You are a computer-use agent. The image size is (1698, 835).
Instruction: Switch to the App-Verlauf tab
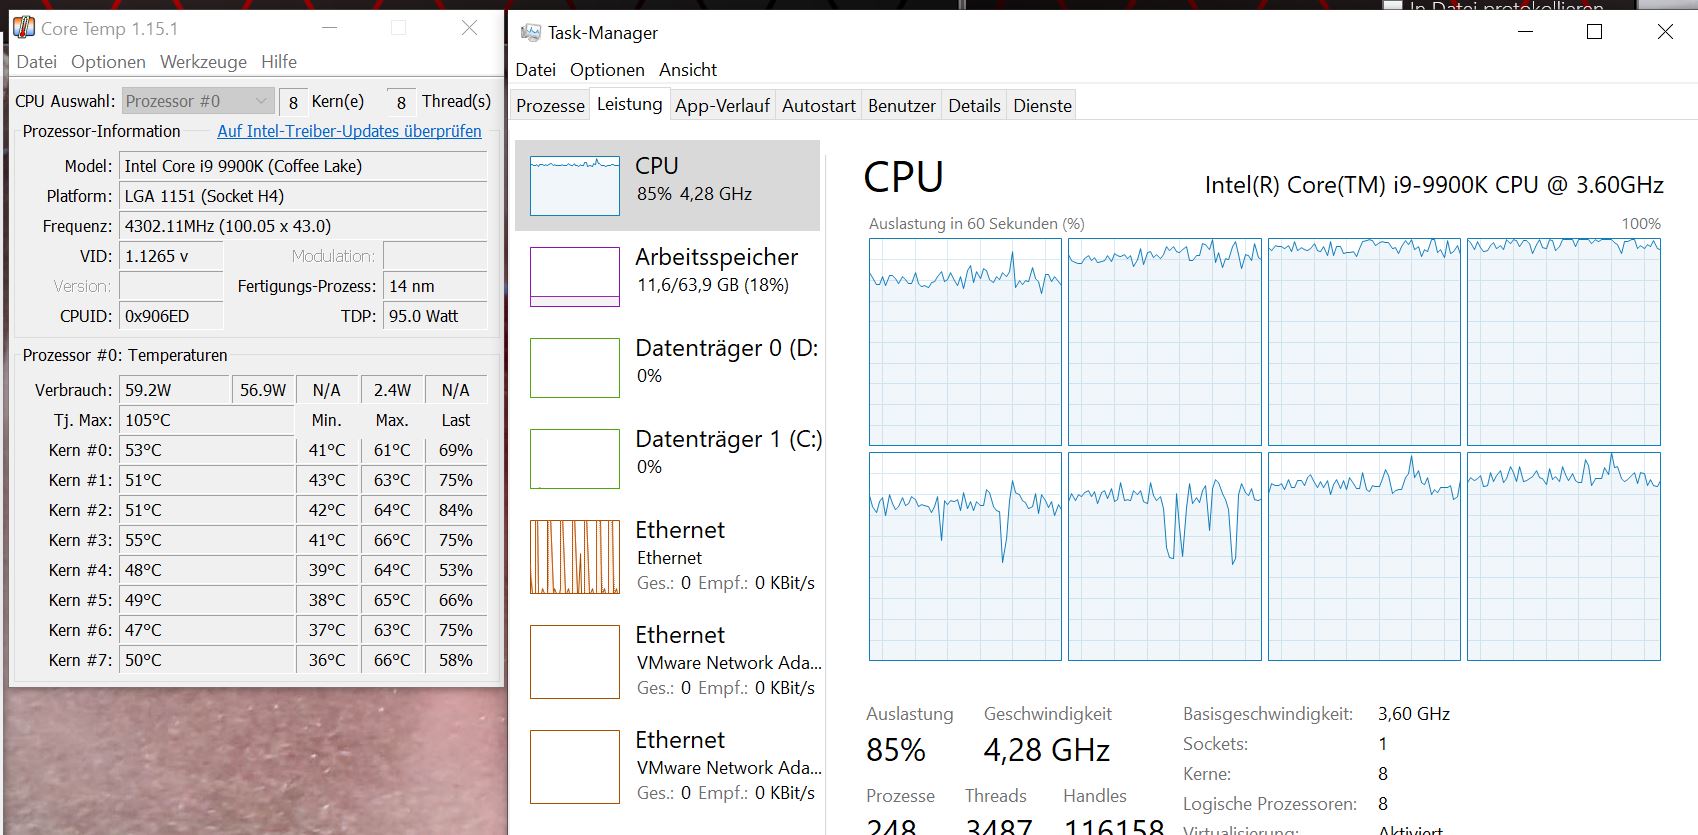point(722,104)
